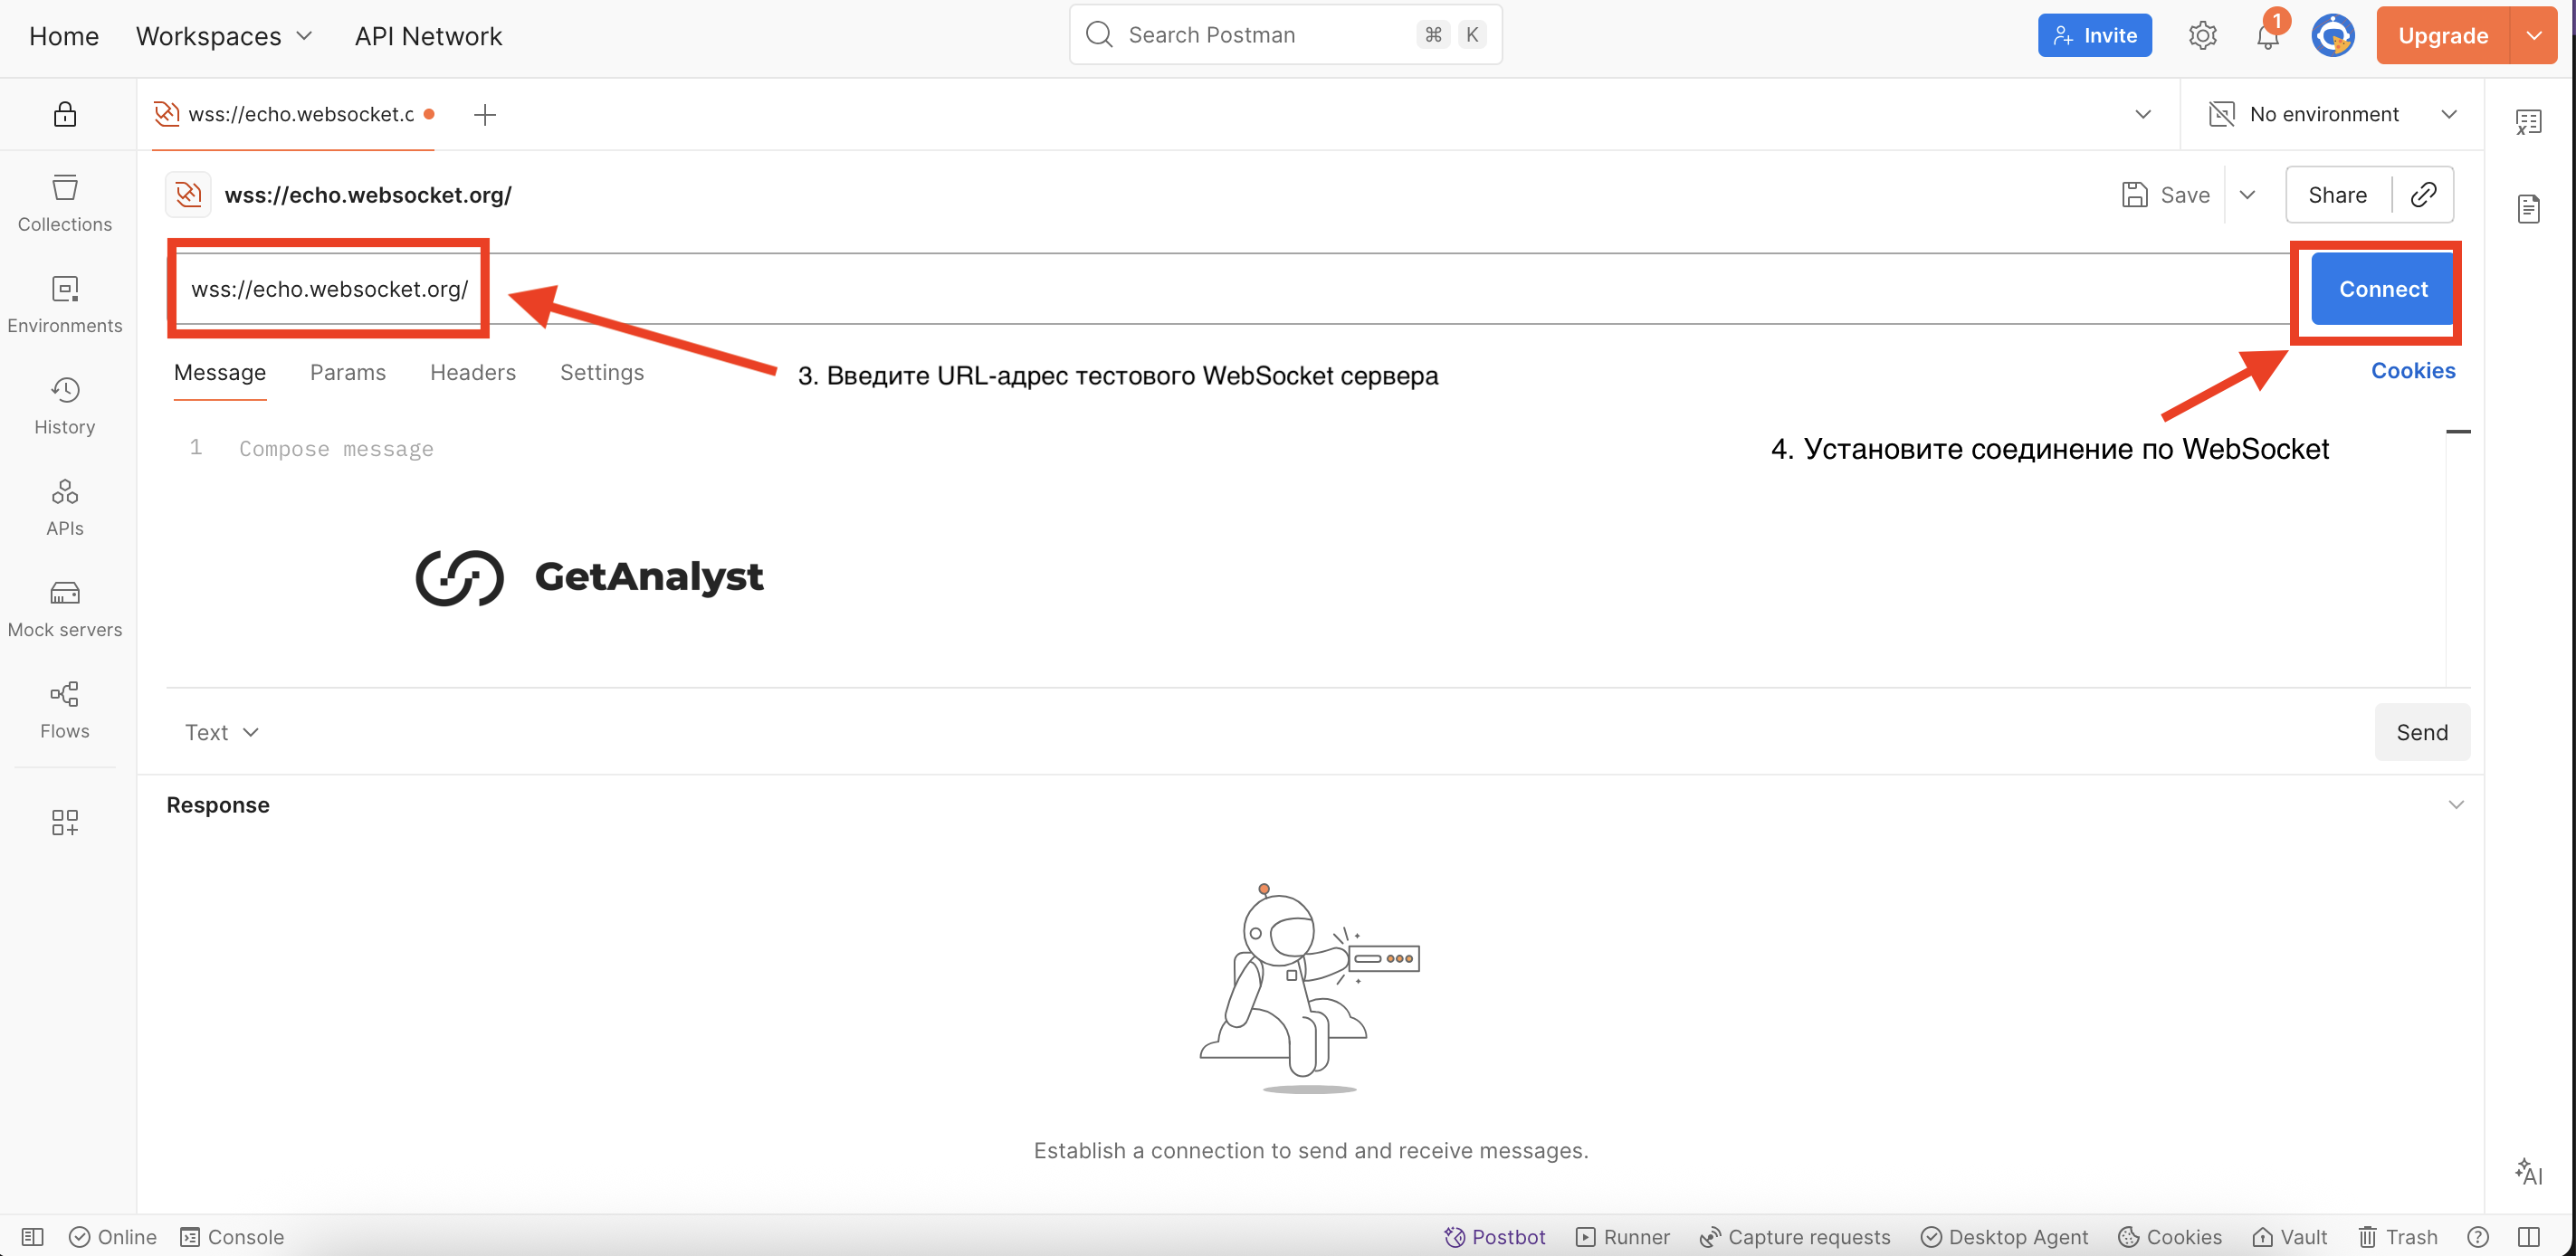The width and height of the screenshot is (2576, 1256).
Task: Open Postbot from the status bar
Action: pyautogui.click(x=1495, y=1236)
